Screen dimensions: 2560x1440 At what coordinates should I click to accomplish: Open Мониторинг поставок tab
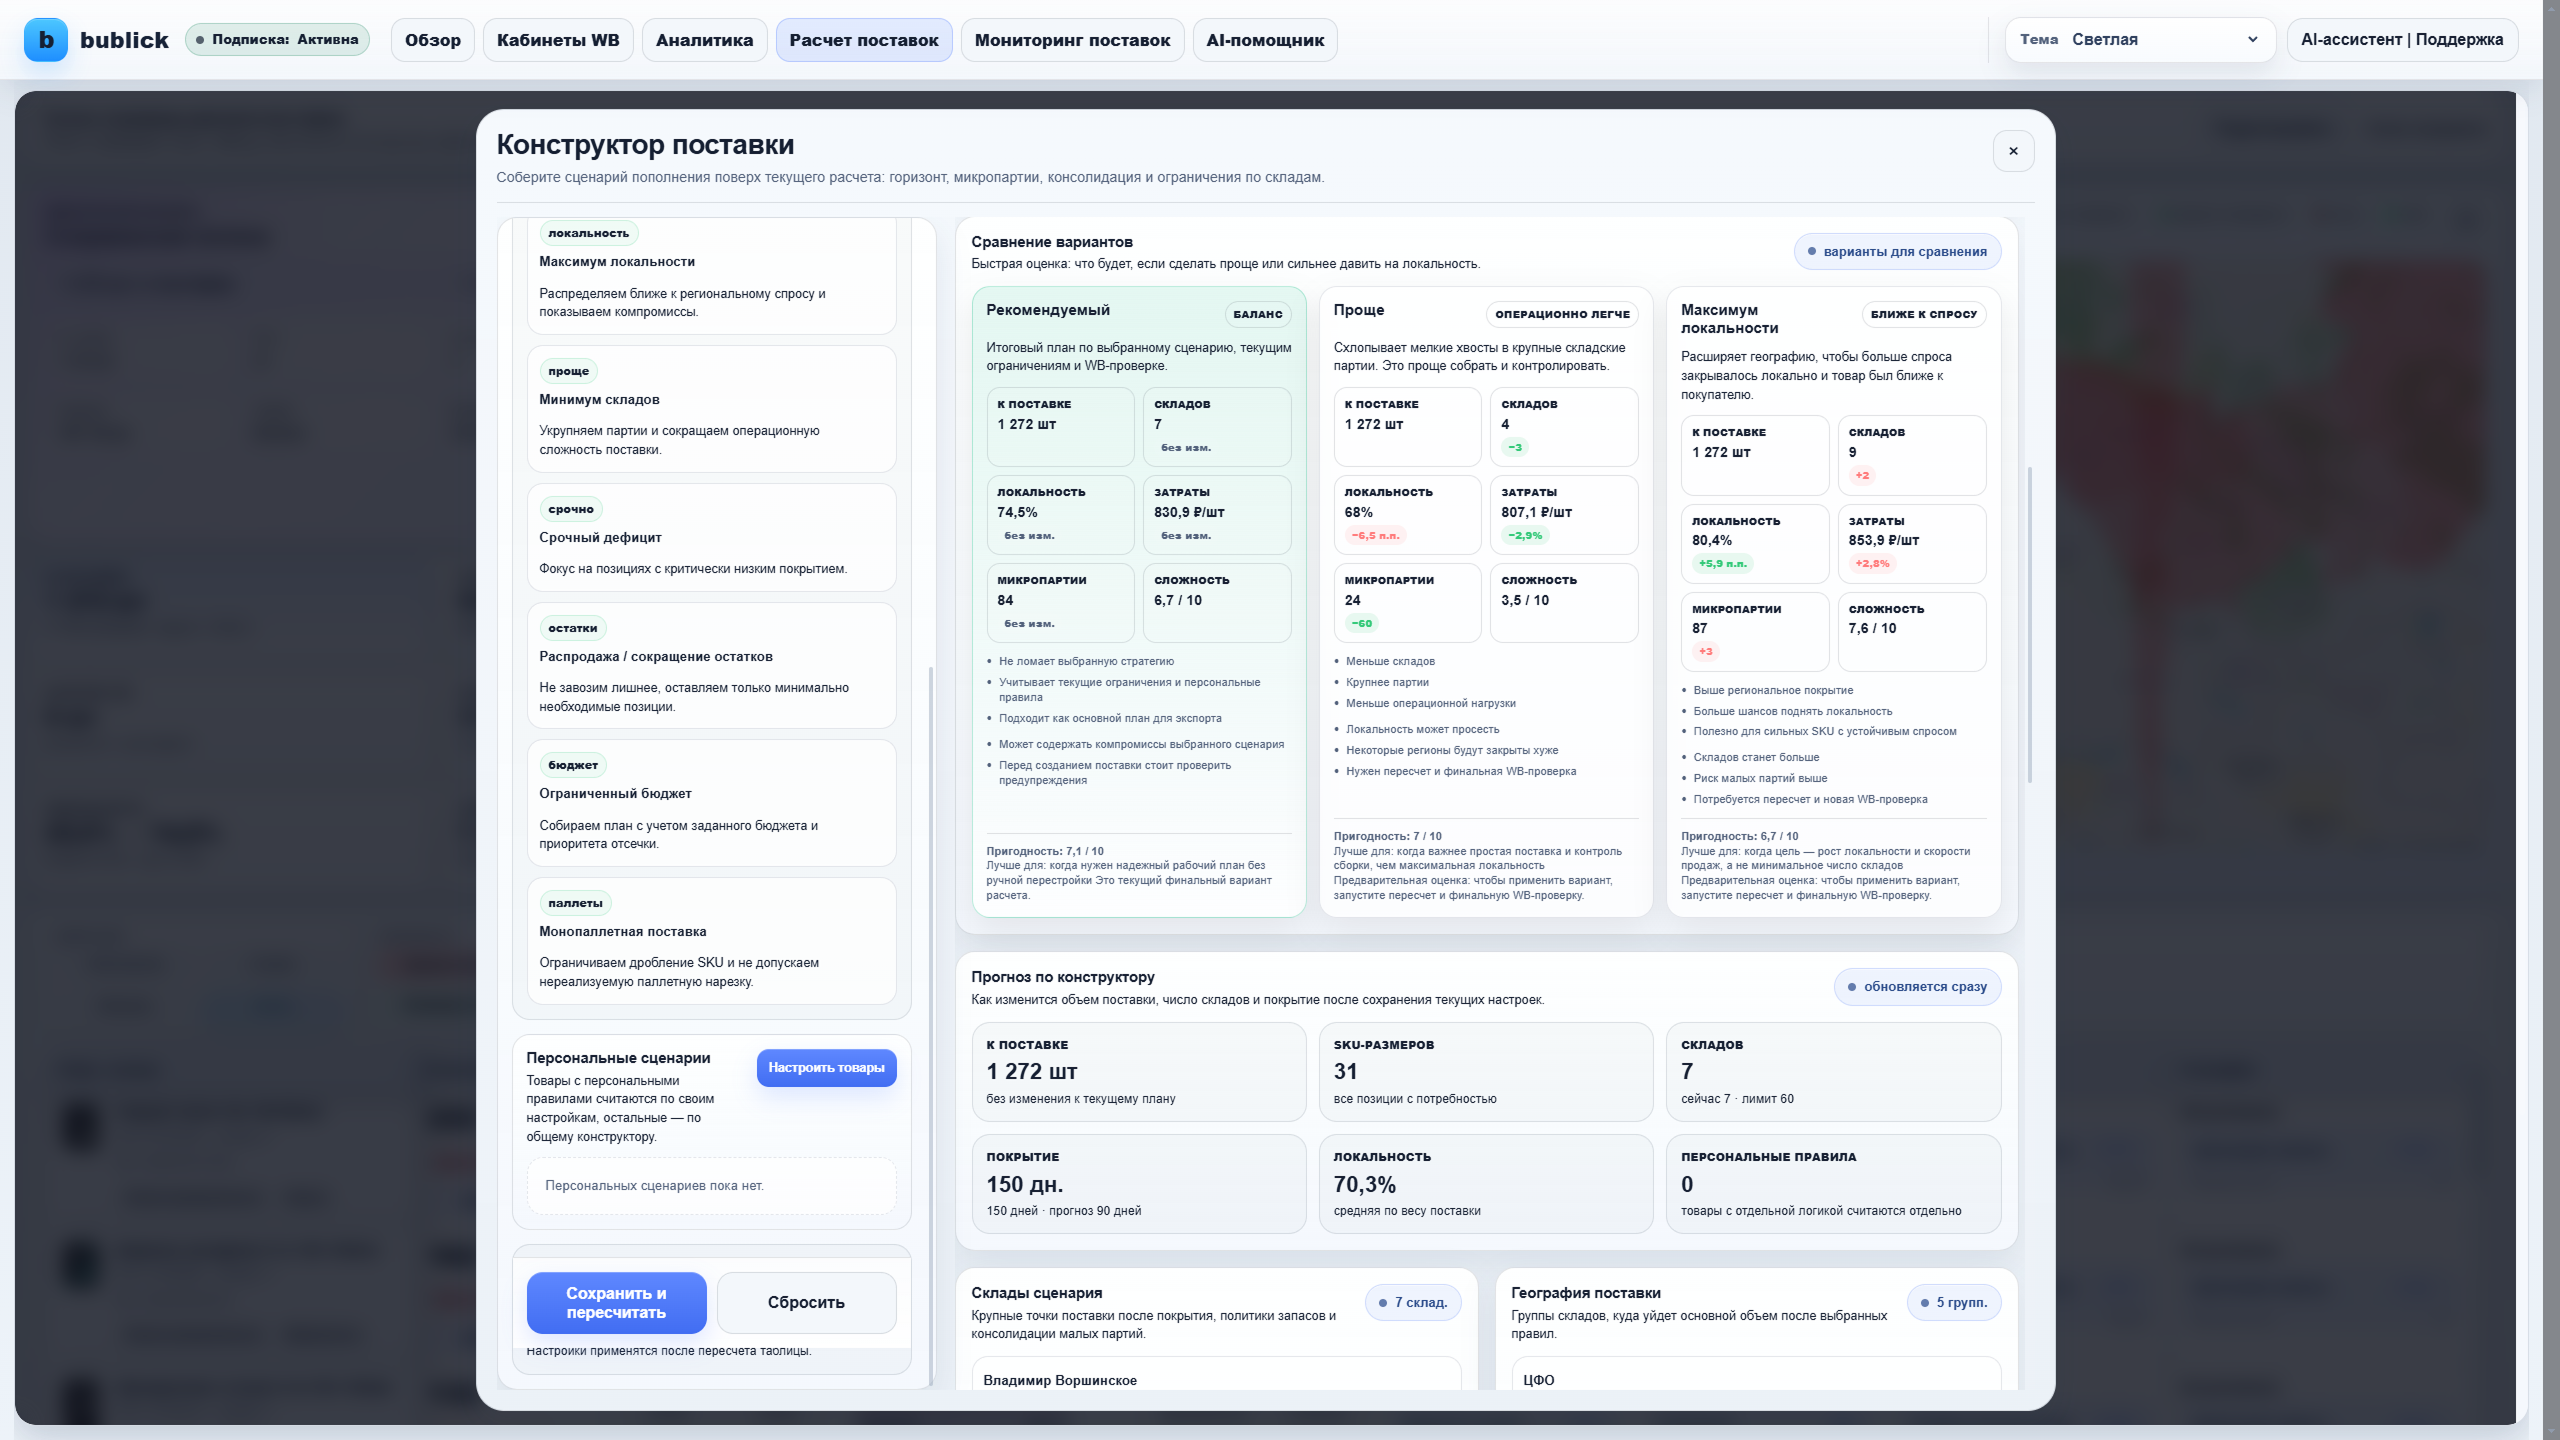[x=1072, y=40]
